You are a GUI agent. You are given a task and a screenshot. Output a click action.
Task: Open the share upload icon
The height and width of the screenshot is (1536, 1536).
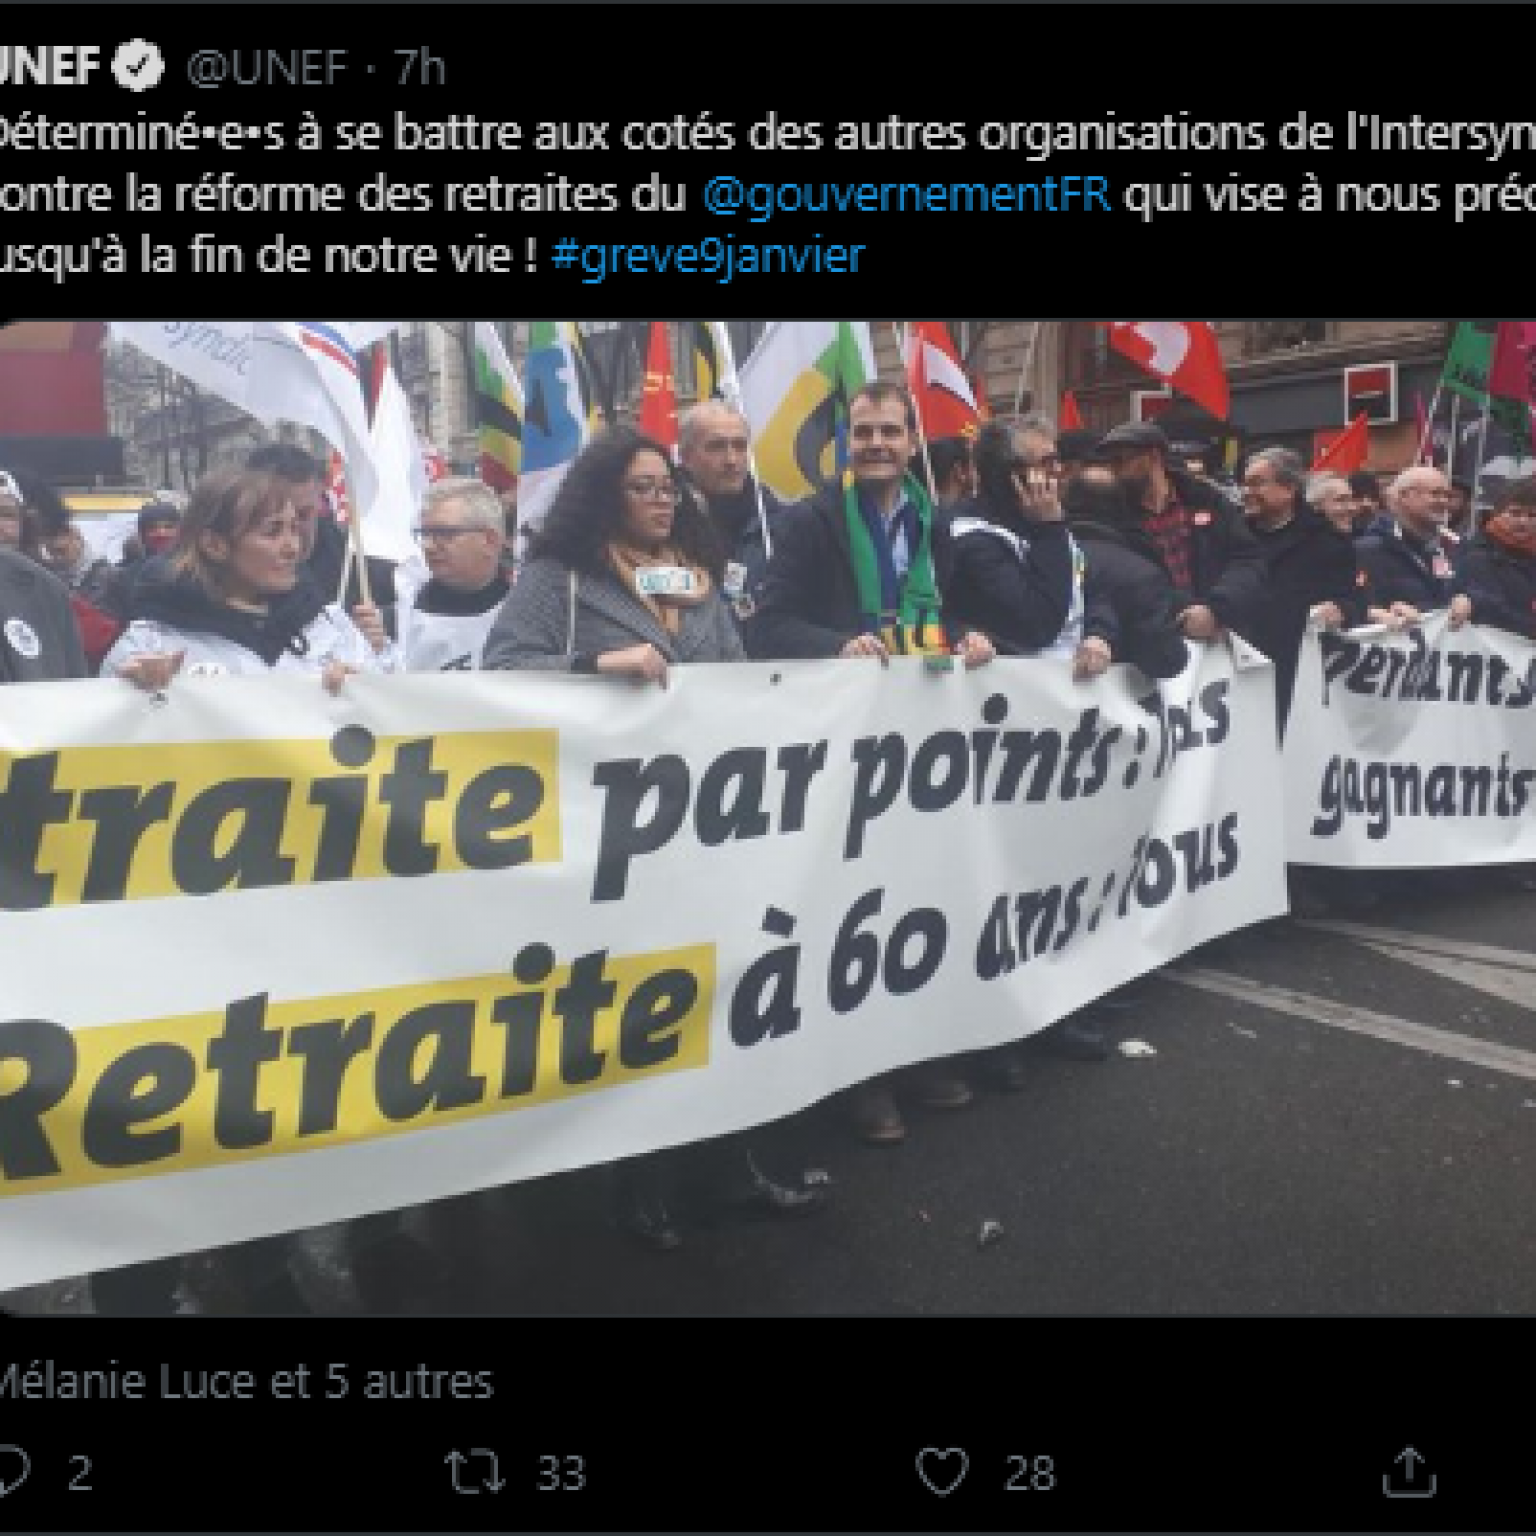click(1410, 1471)
